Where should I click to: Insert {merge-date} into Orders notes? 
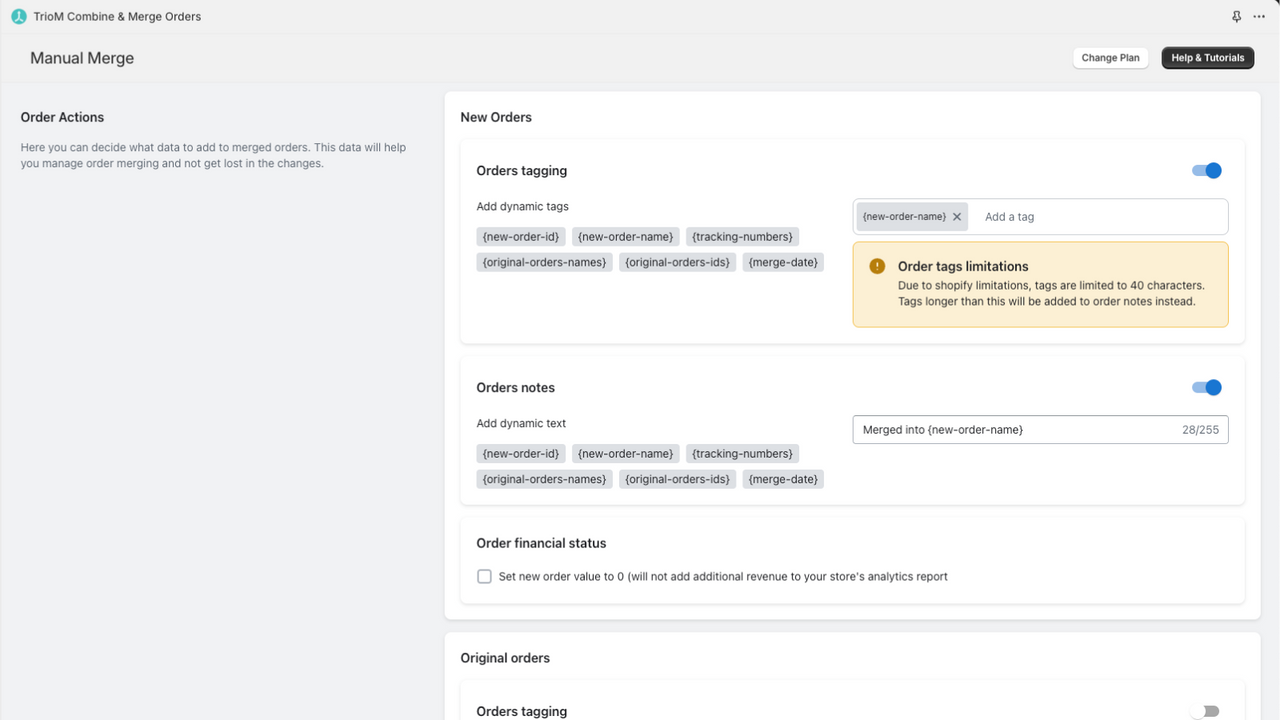[x=783, y=479]
